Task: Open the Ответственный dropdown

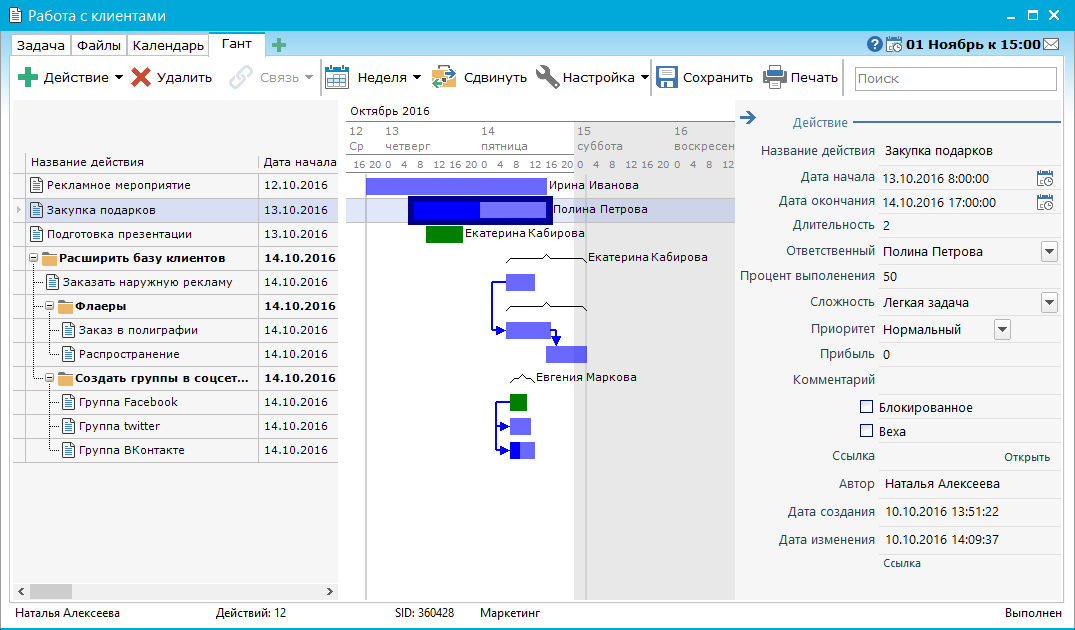Action: [1049, 252]
